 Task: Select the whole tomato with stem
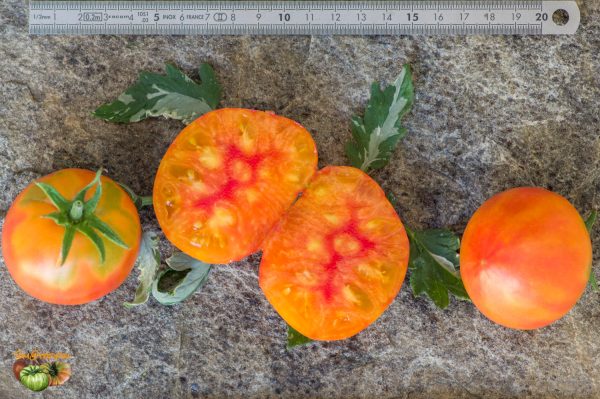point(72,236)
